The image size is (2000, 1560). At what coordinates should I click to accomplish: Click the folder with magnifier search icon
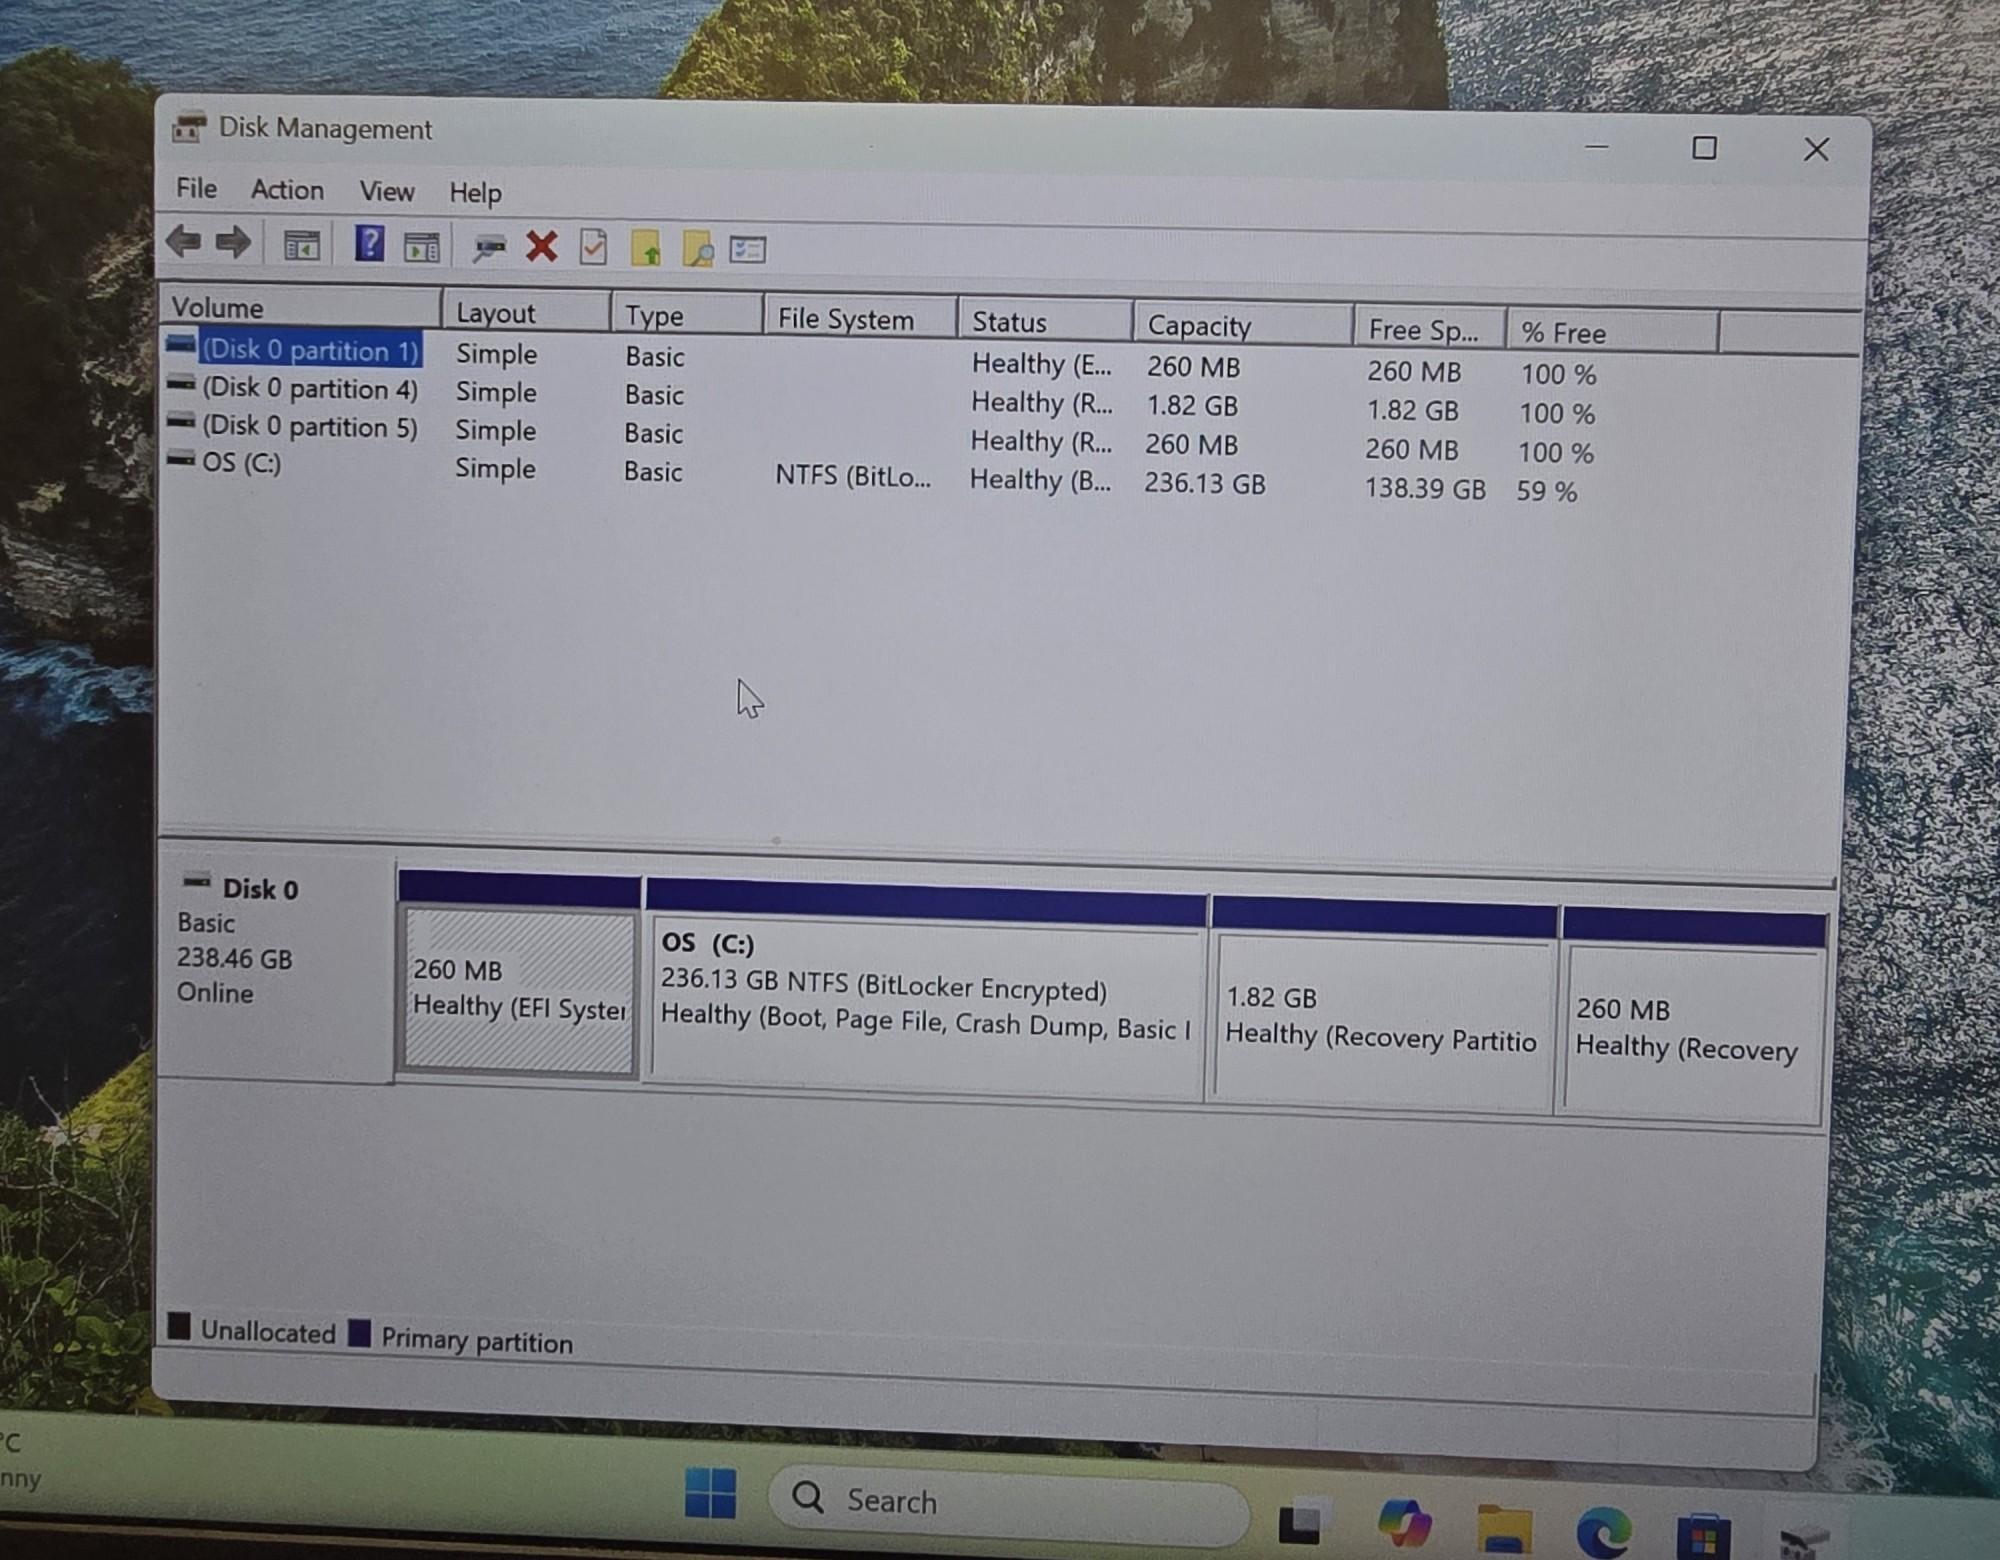(x=698, y=249)
